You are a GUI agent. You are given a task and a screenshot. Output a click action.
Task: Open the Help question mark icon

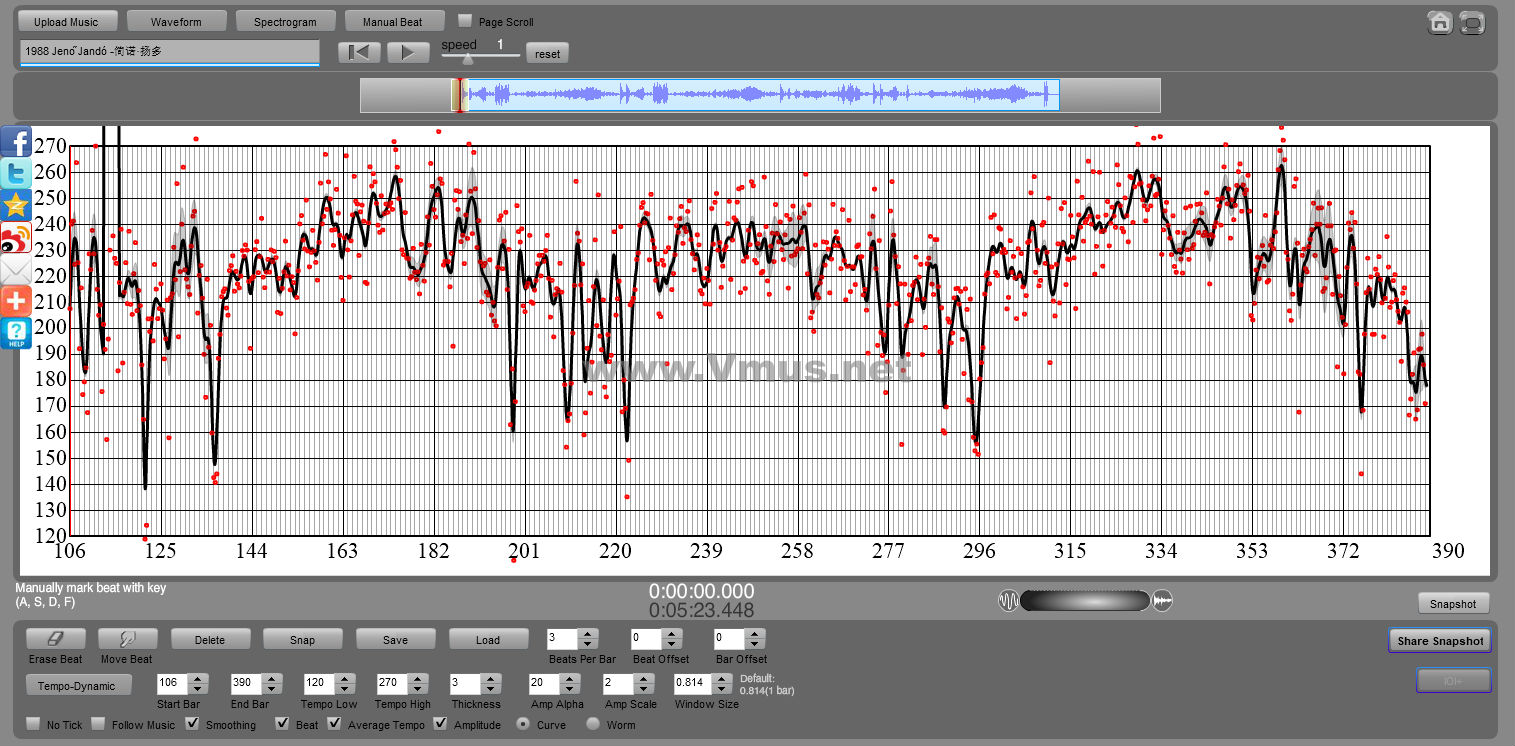coord(16,333)
